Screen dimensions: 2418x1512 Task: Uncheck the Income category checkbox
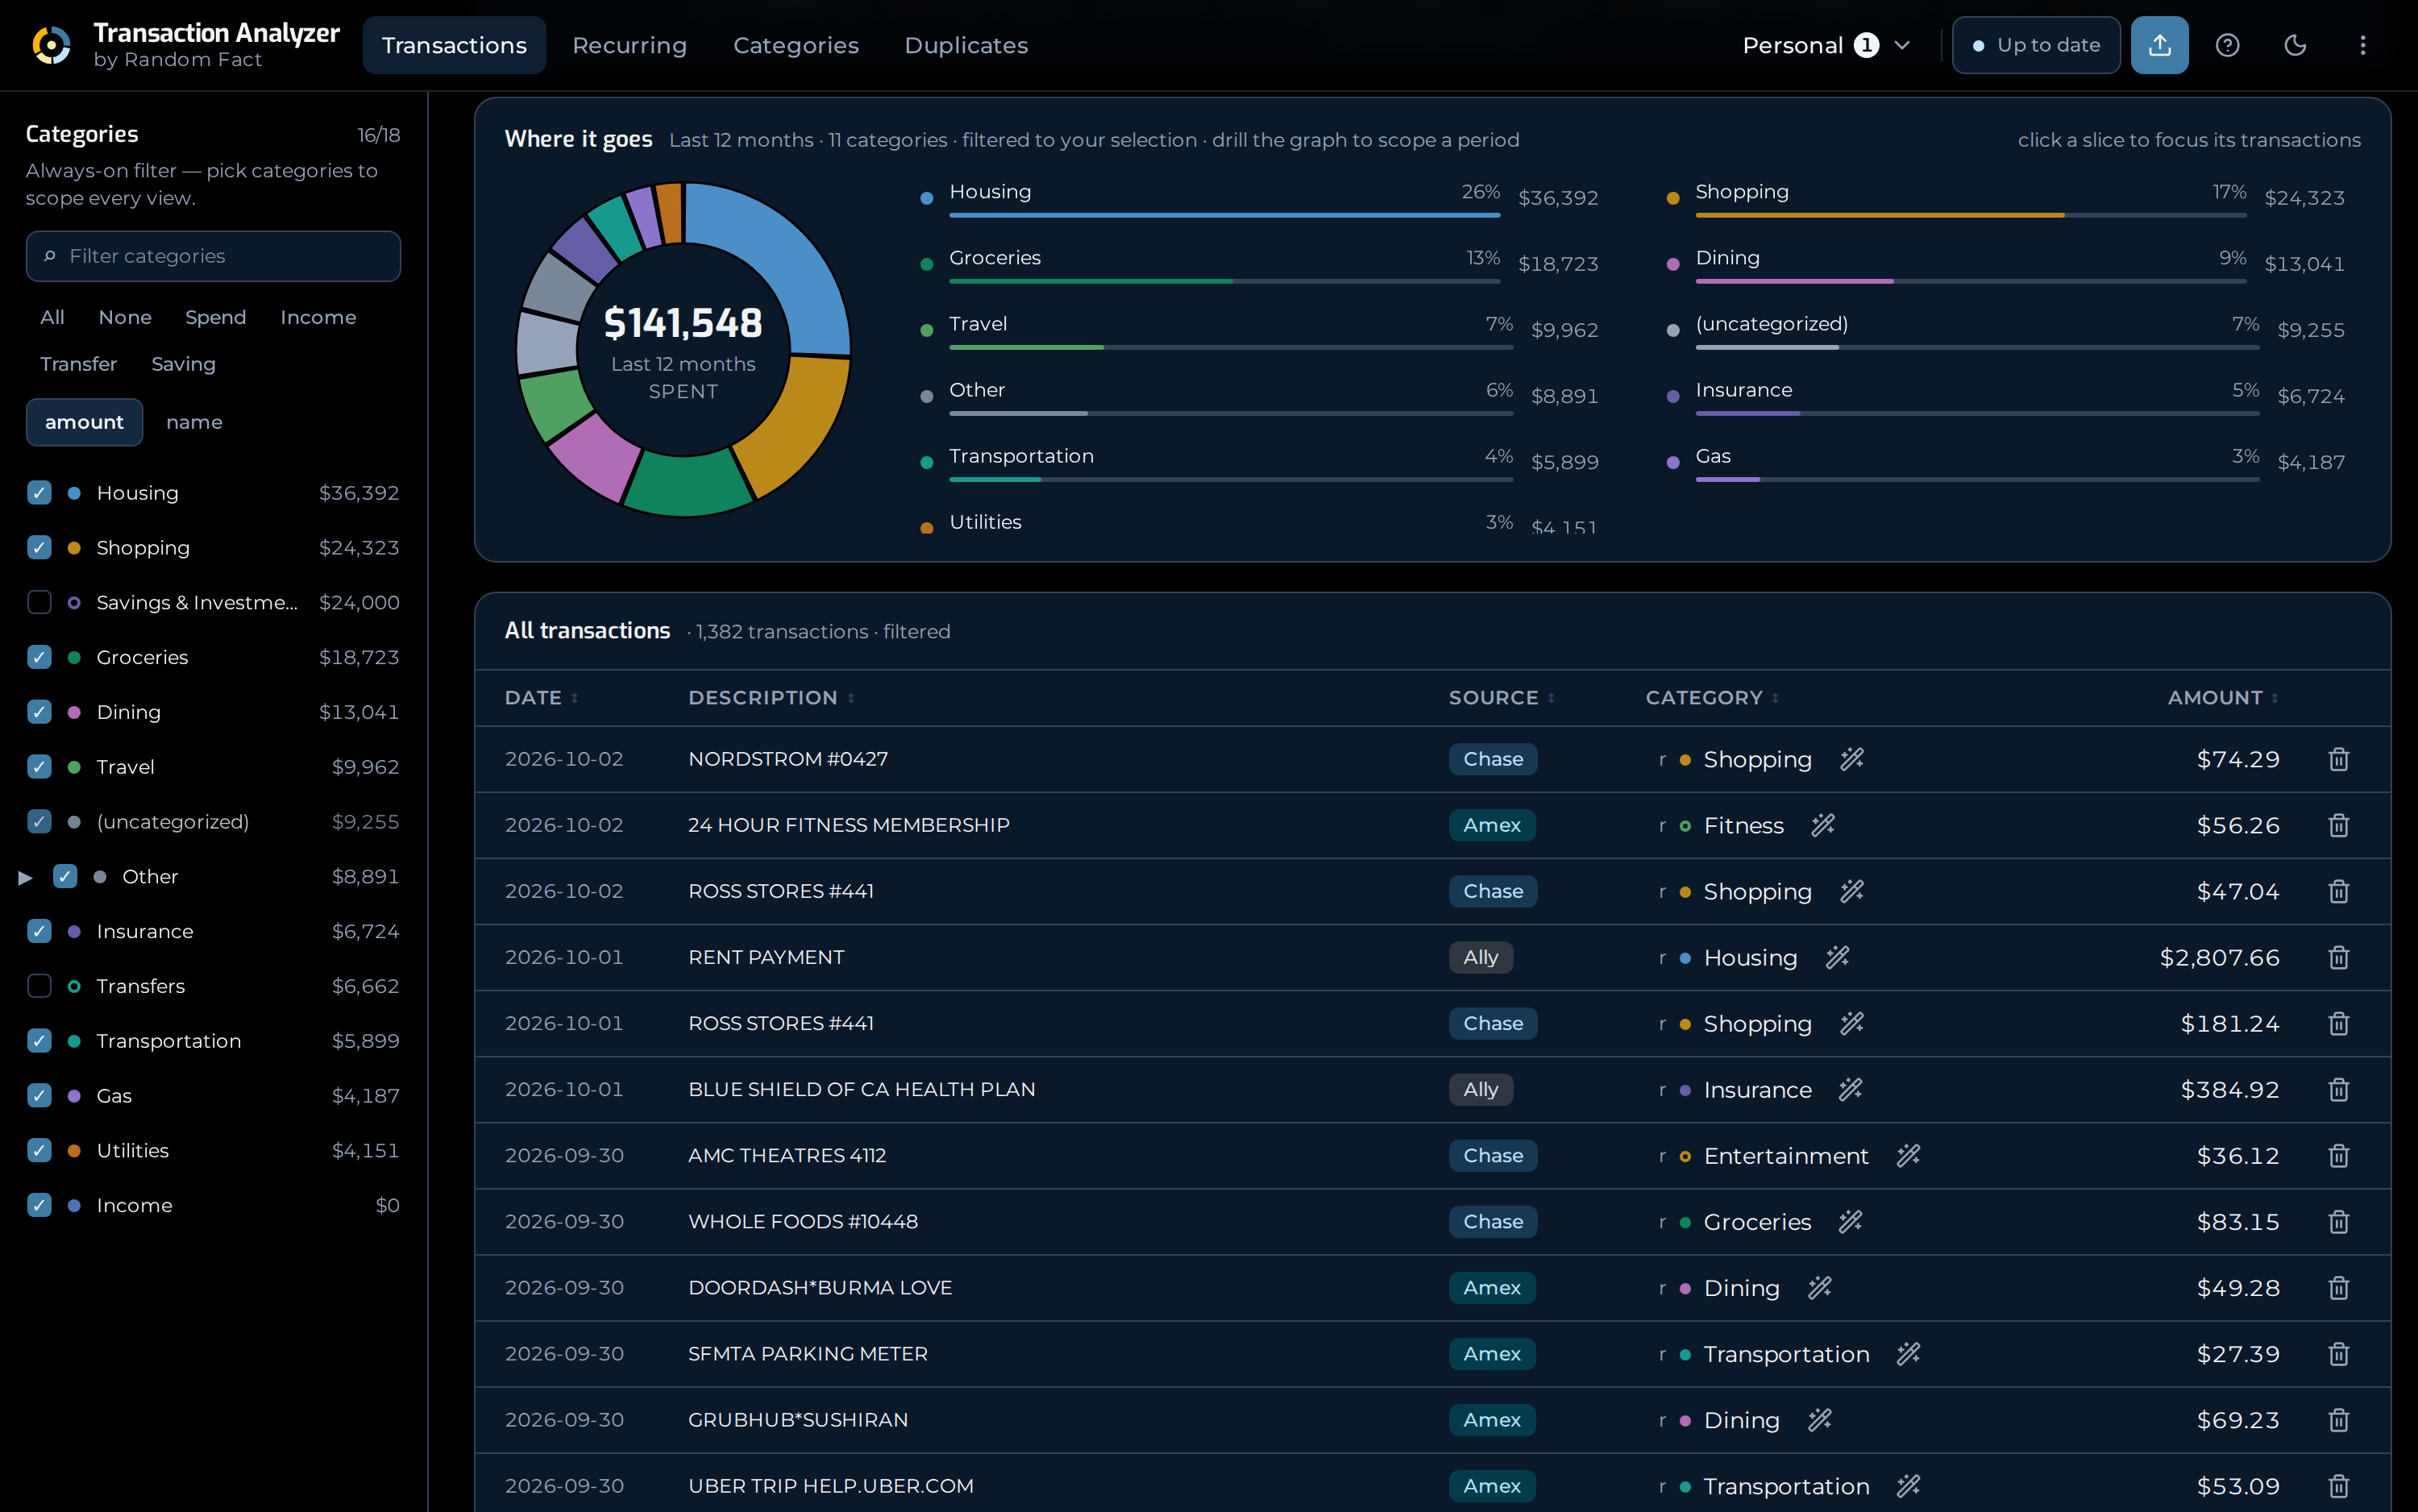pos(39,1205)
